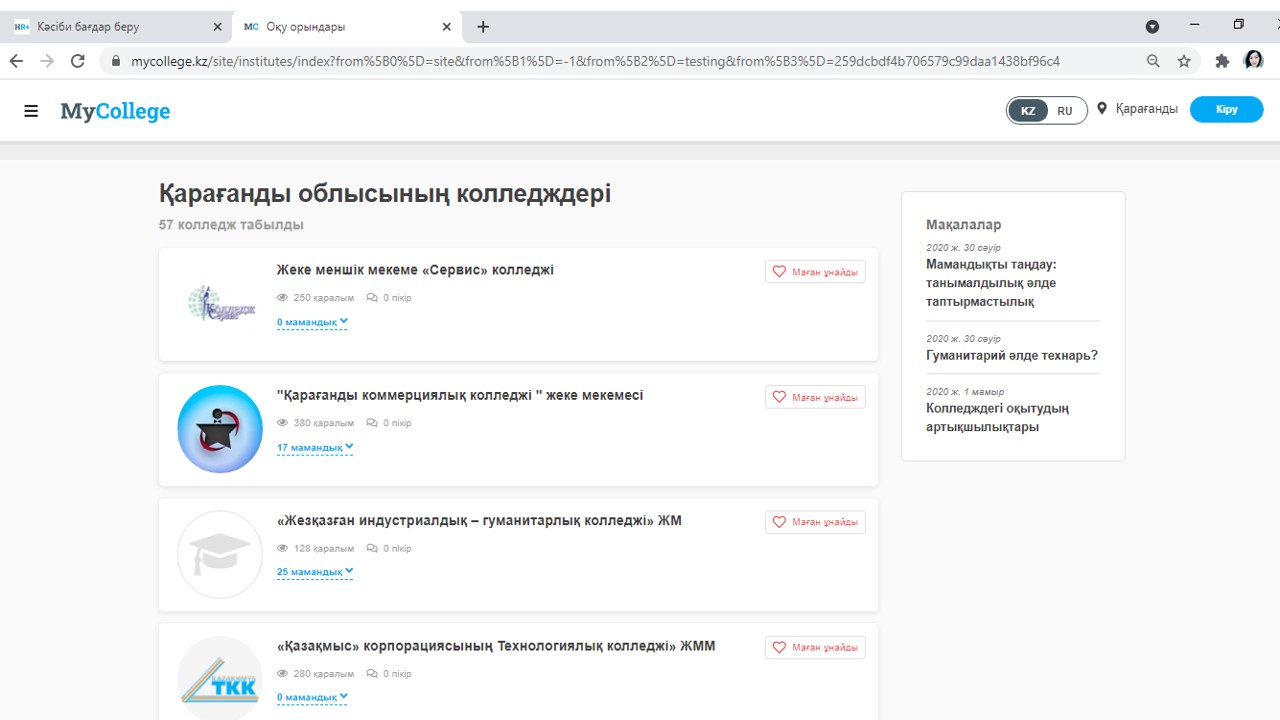Open the Chrome profile avatar

1253,61
